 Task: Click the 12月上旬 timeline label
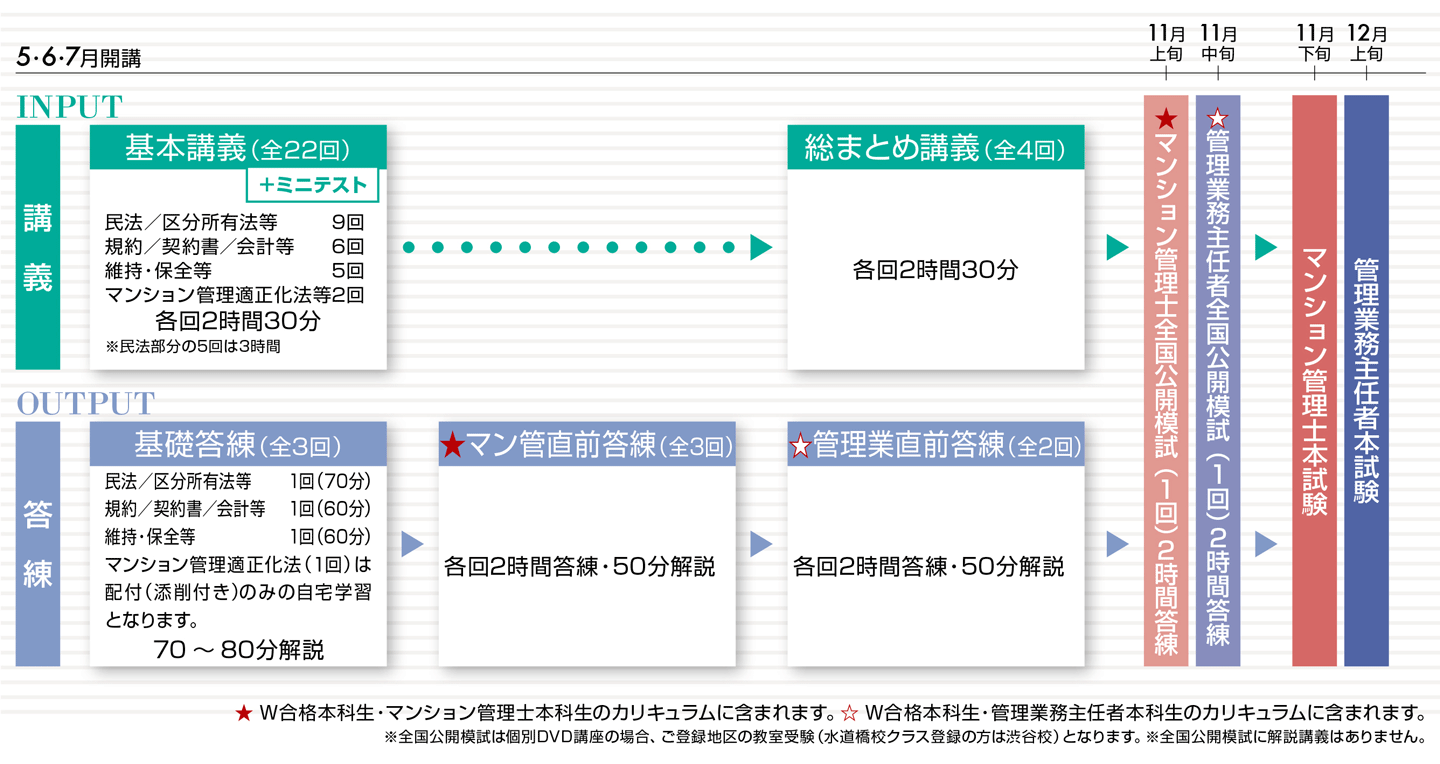[1366, 46]
